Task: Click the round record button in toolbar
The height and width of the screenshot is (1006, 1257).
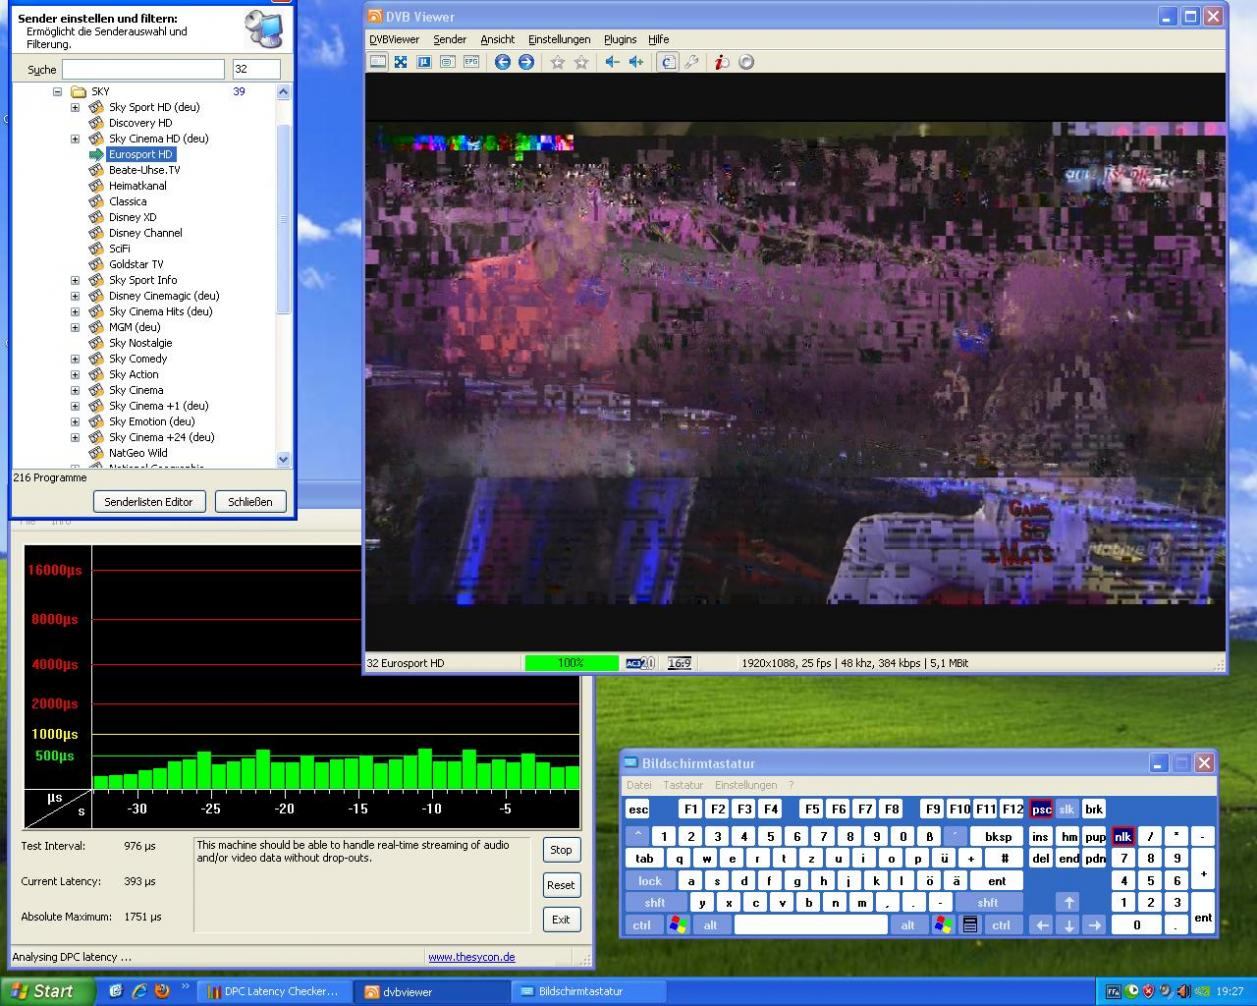Action: [746, 62]
